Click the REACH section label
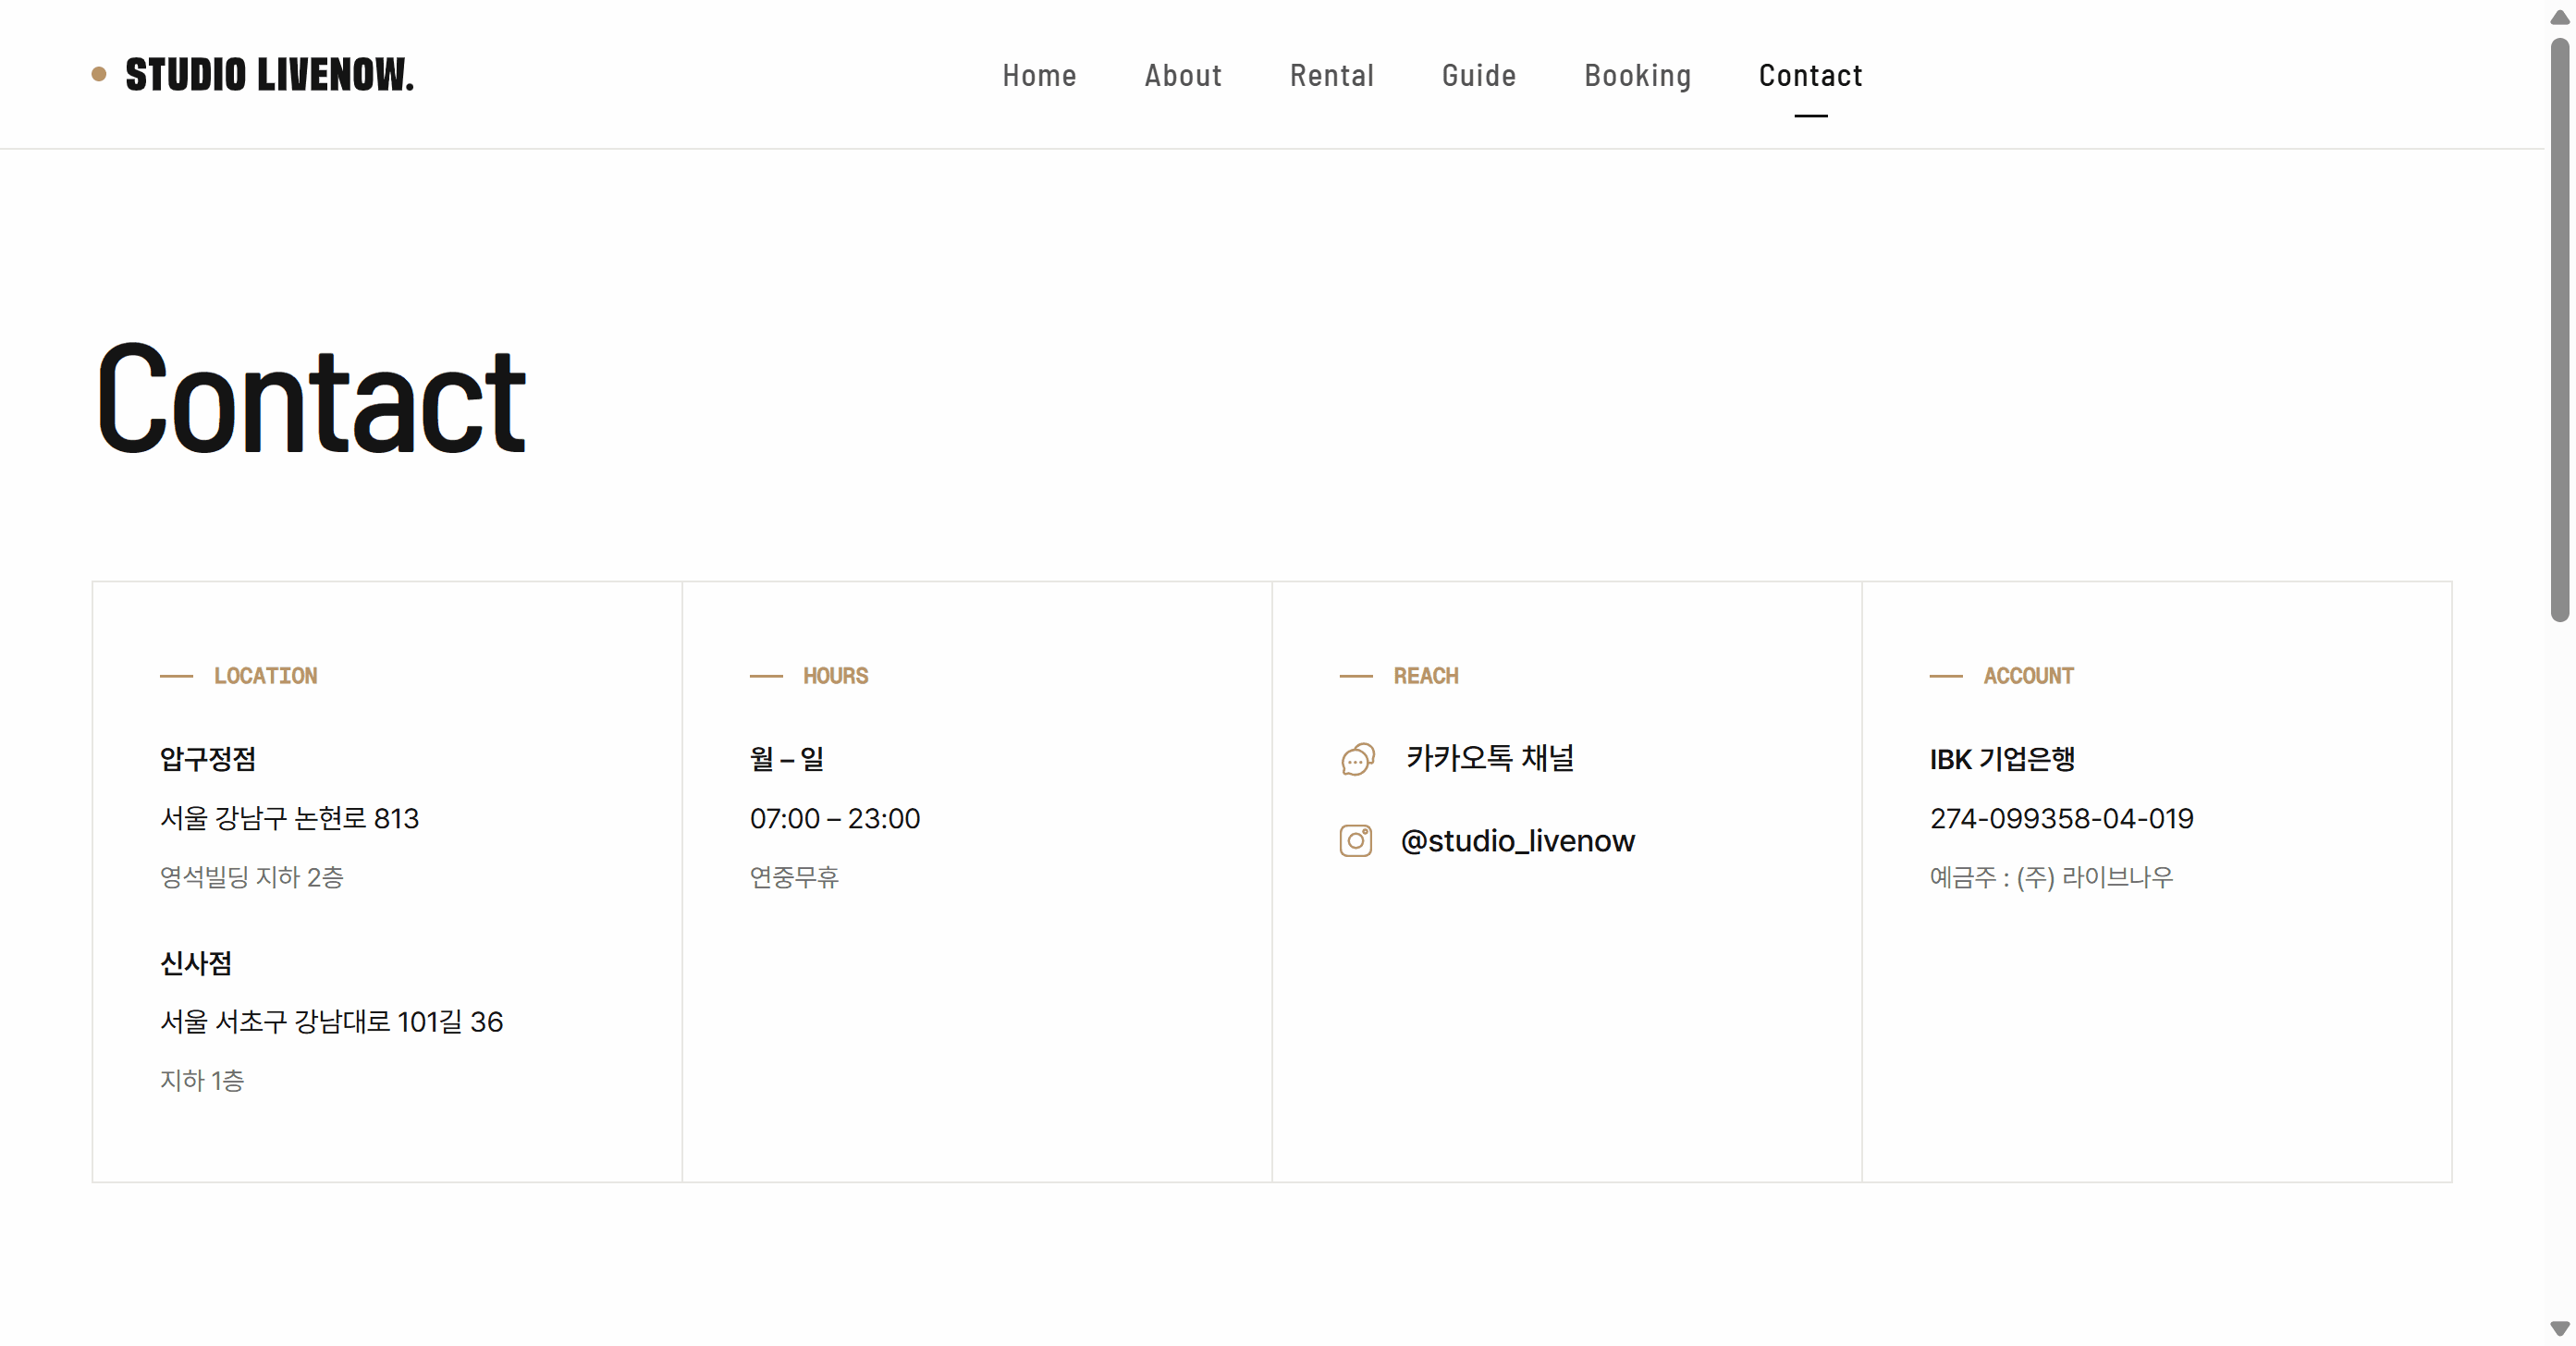2576x1346 pixels. (x=1425, y=676)
